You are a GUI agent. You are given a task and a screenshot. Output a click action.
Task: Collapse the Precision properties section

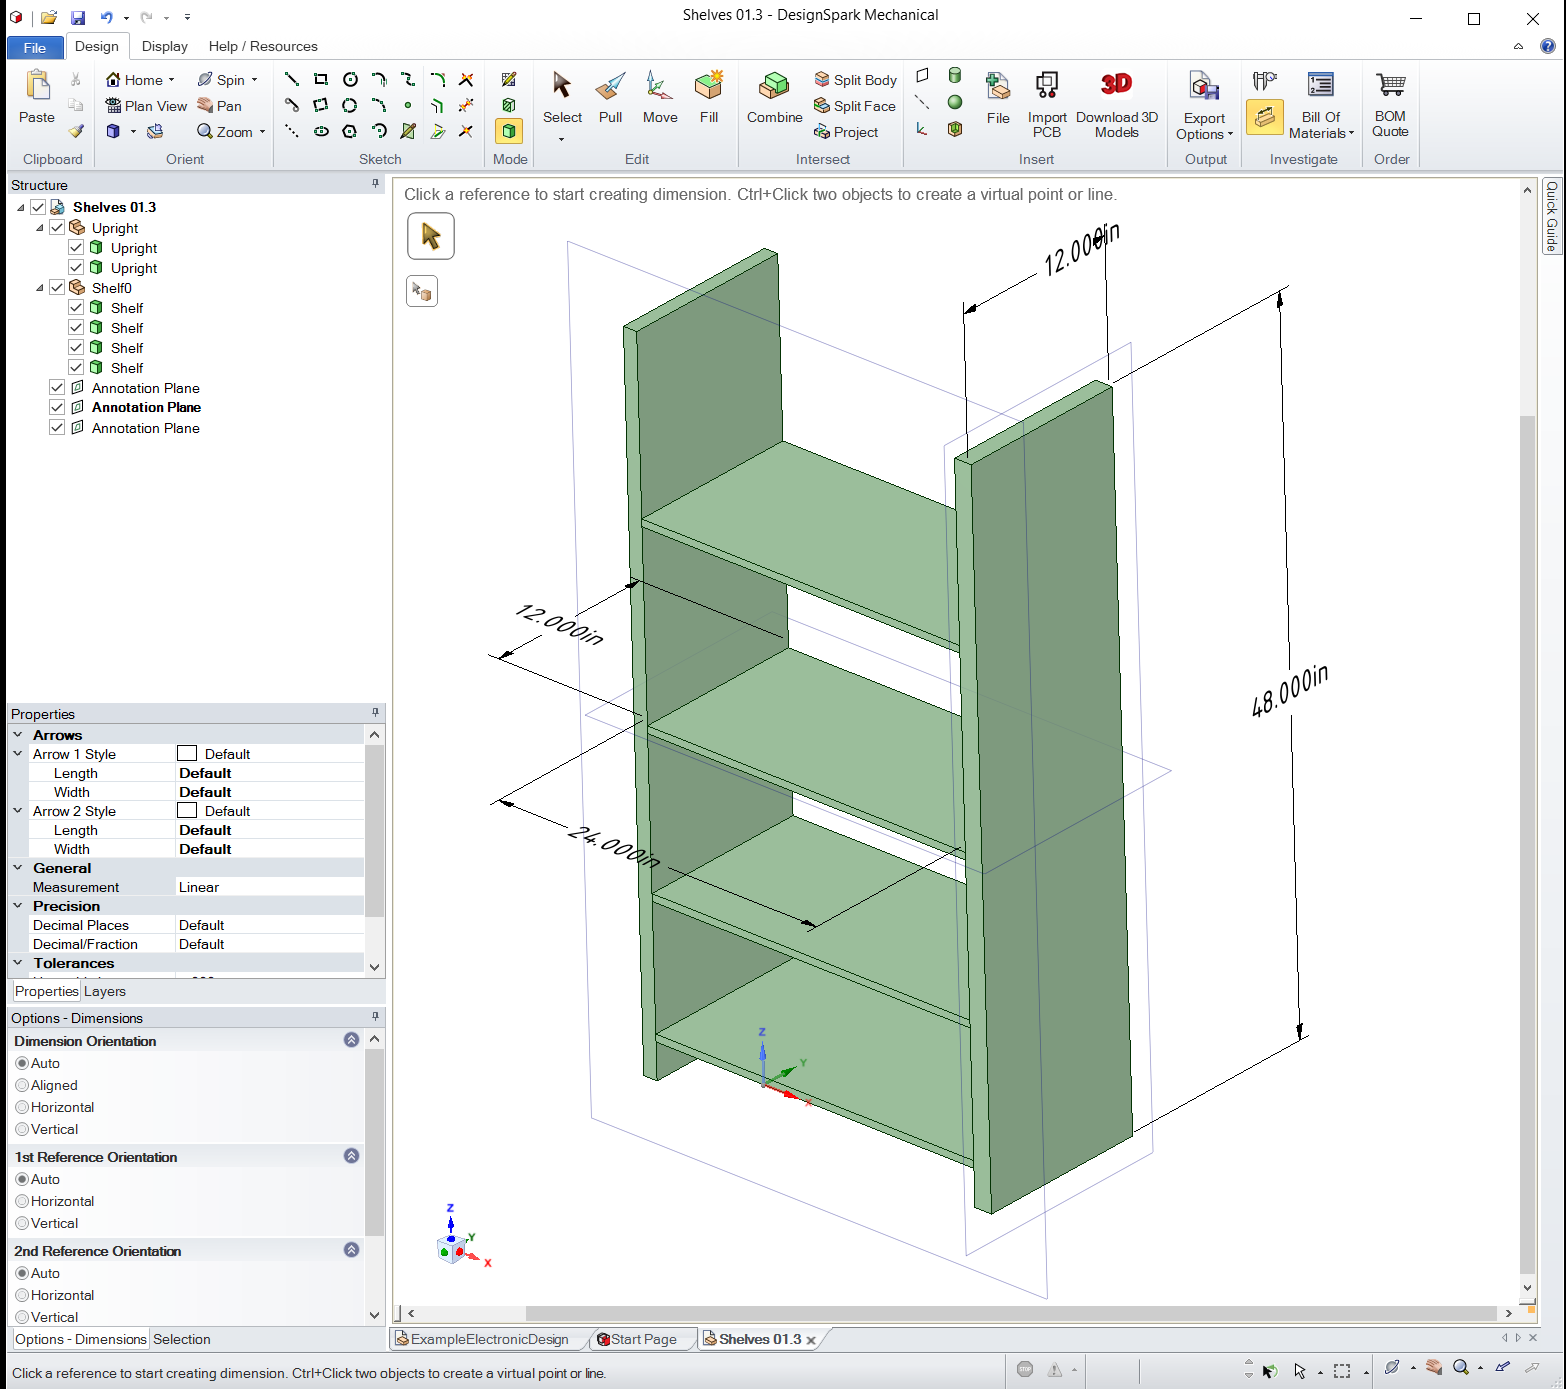click(x=18, y=906)
